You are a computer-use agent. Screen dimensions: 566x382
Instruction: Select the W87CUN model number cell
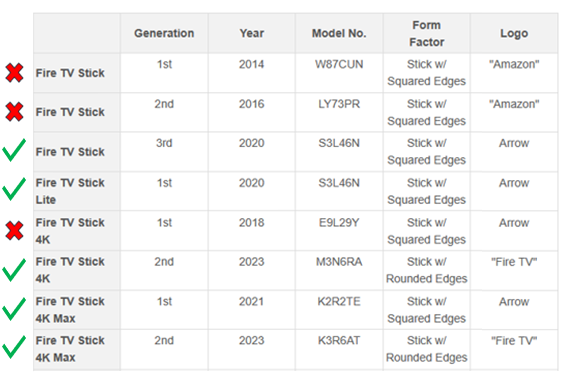coord(339,73)
